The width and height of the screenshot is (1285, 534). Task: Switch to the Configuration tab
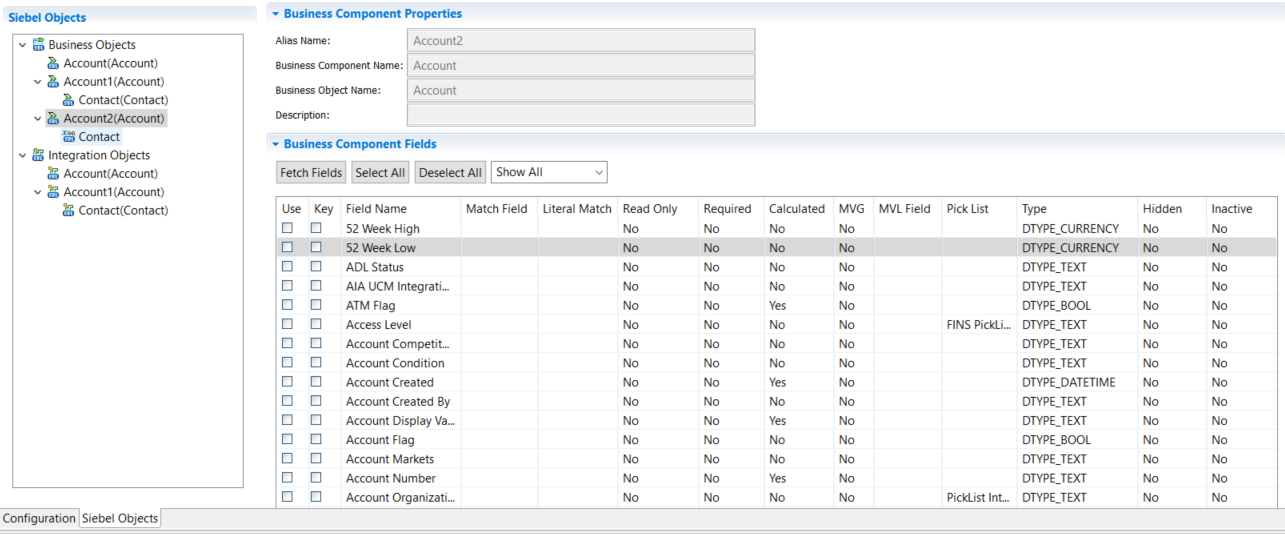coord(39,518)
